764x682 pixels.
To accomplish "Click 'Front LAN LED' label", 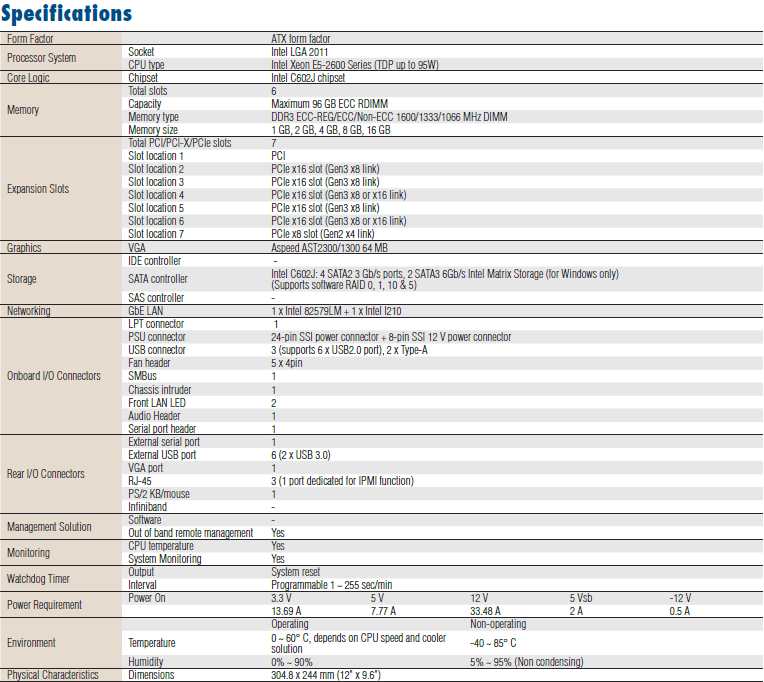I will click(157, 403).
